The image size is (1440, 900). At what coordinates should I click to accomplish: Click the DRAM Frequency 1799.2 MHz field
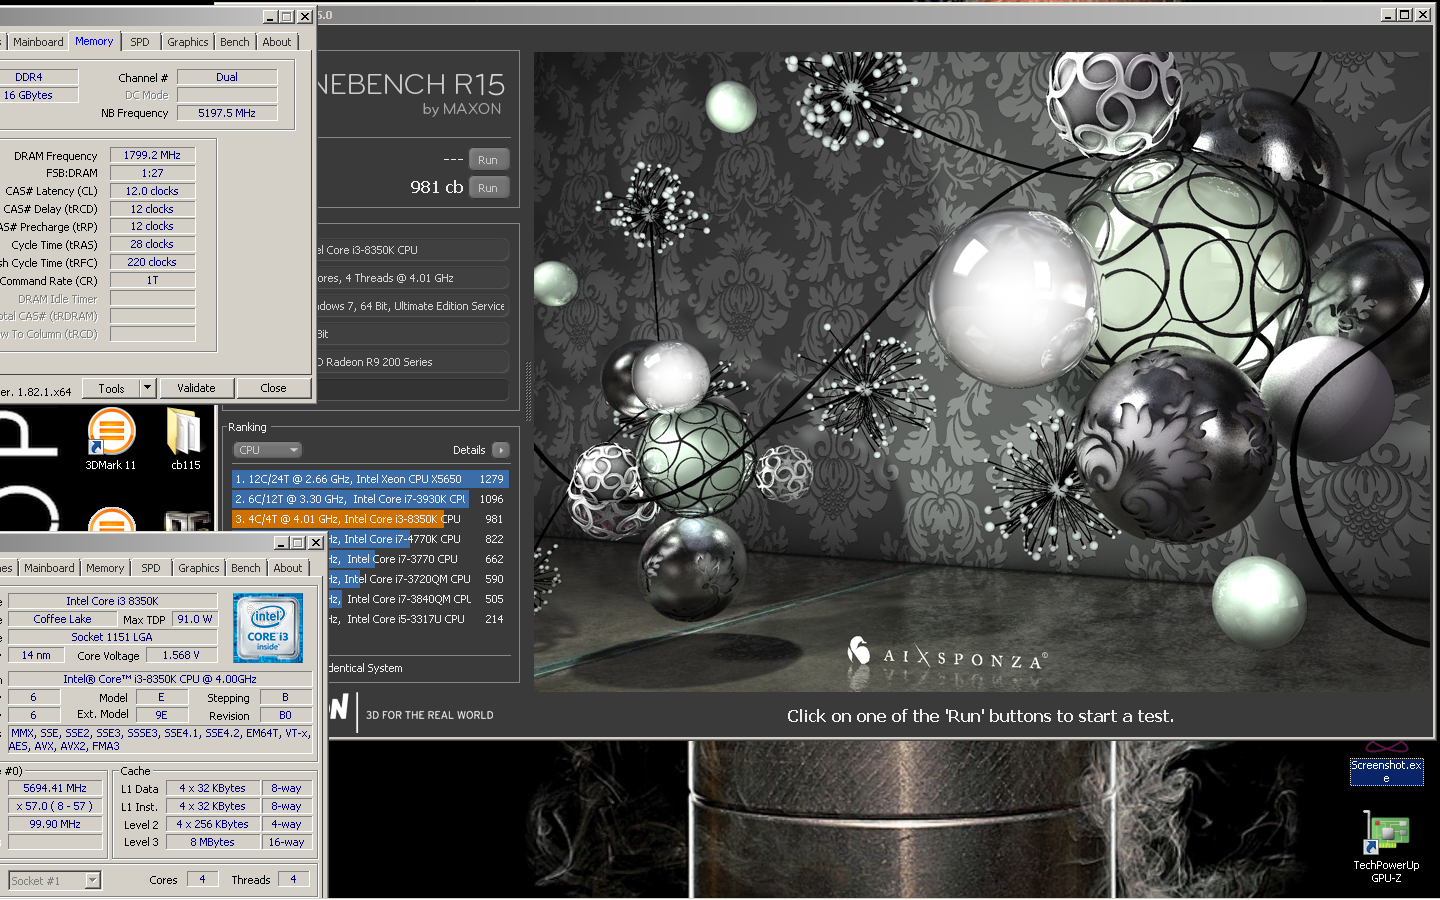point(152,155)
